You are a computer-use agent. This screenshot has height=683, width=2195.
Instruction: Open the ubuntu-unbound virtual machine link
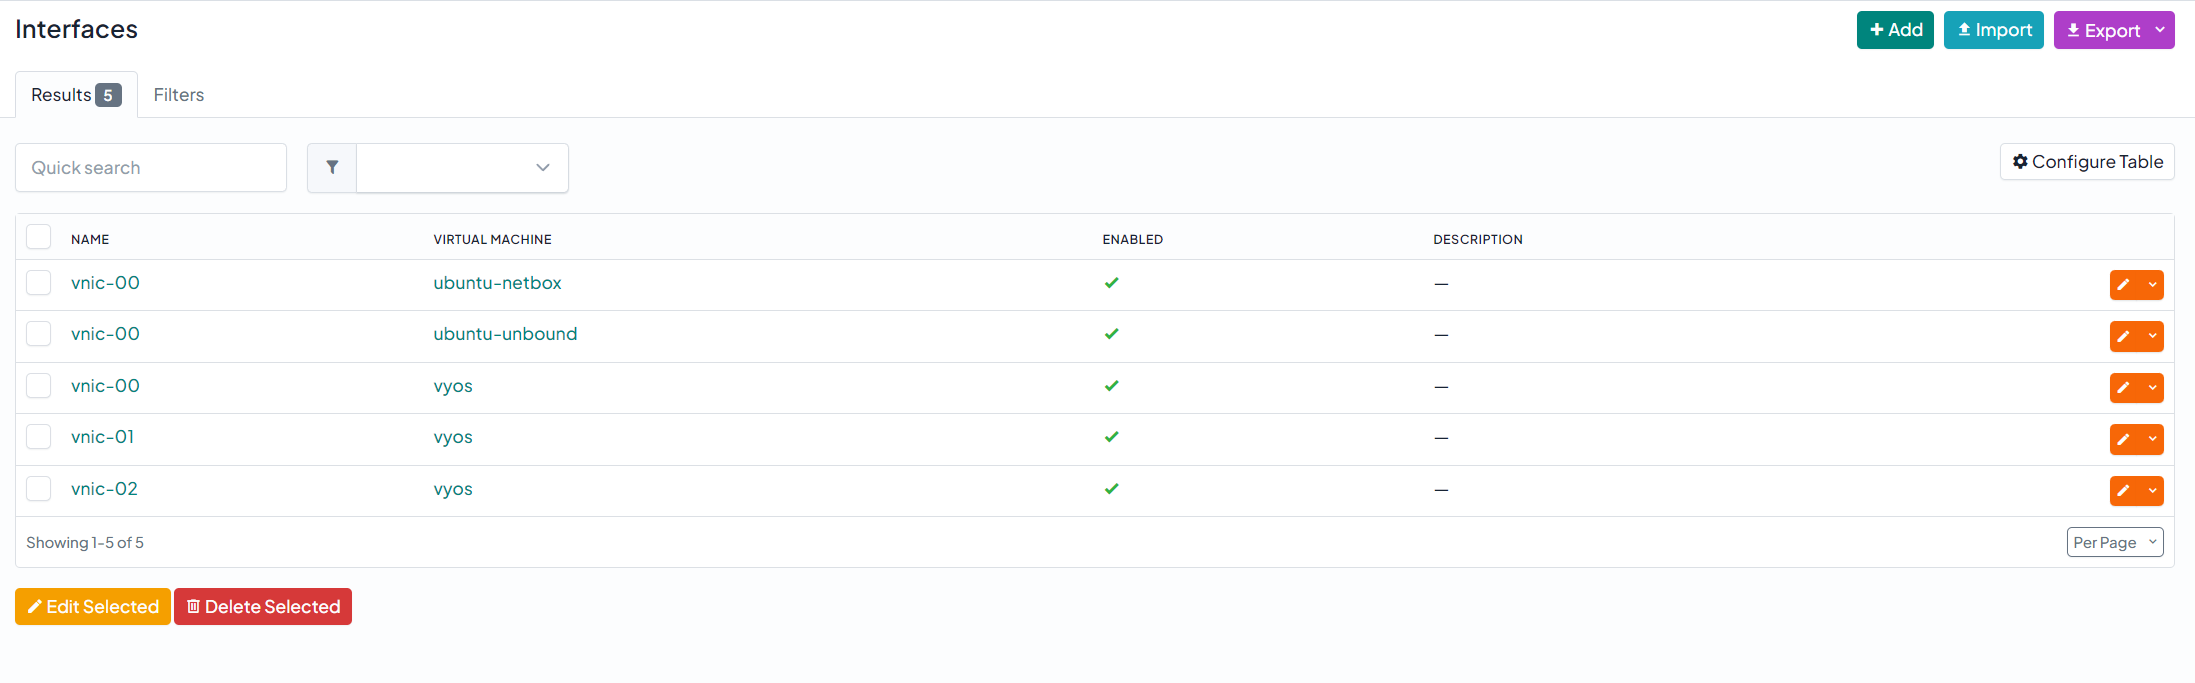coord(505,334)
